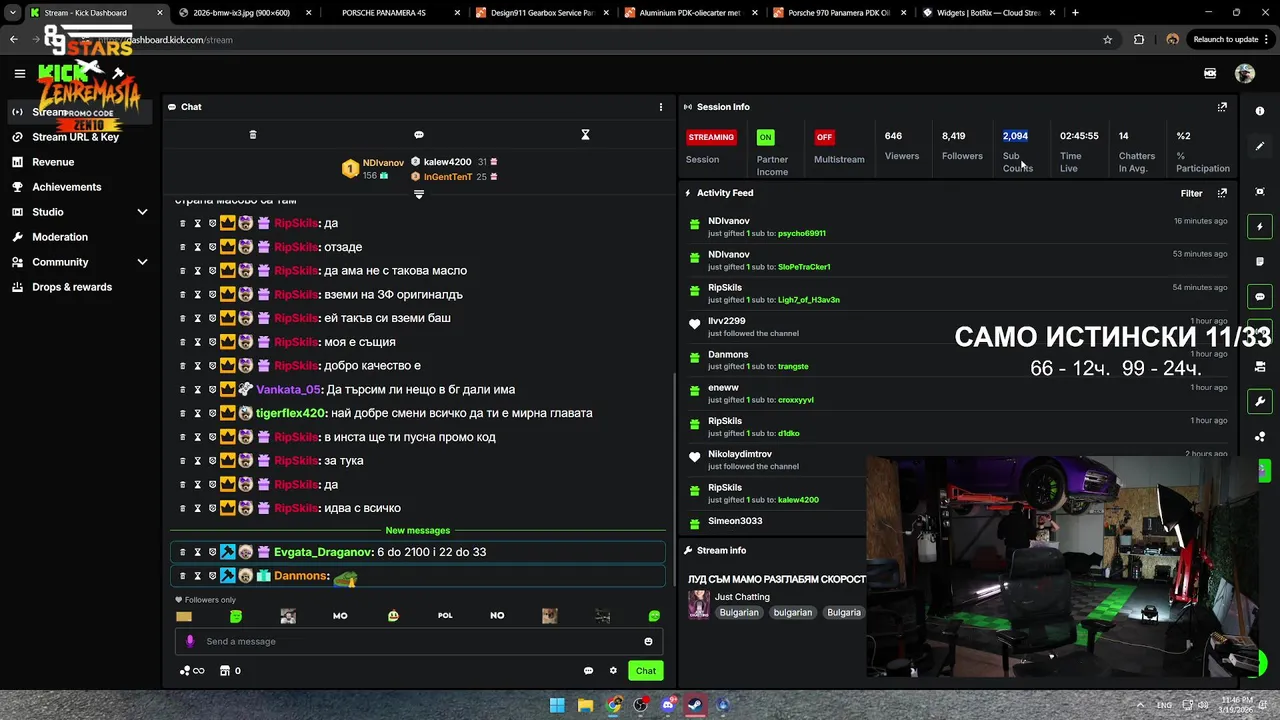Click kalew4200 on the gift leaderboard
This screenshot has height=720, width=1280.
(x=447, y=162)
